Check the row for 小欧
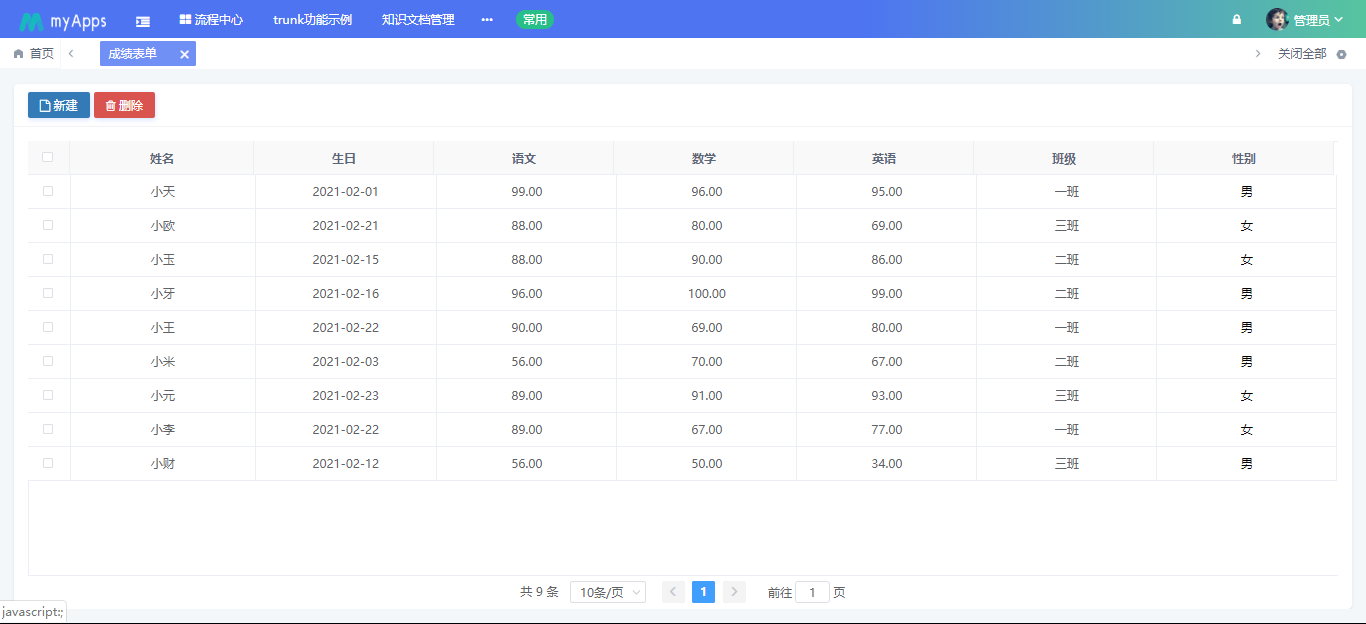Screen dimensions: 1366x624 coord(47,225)
